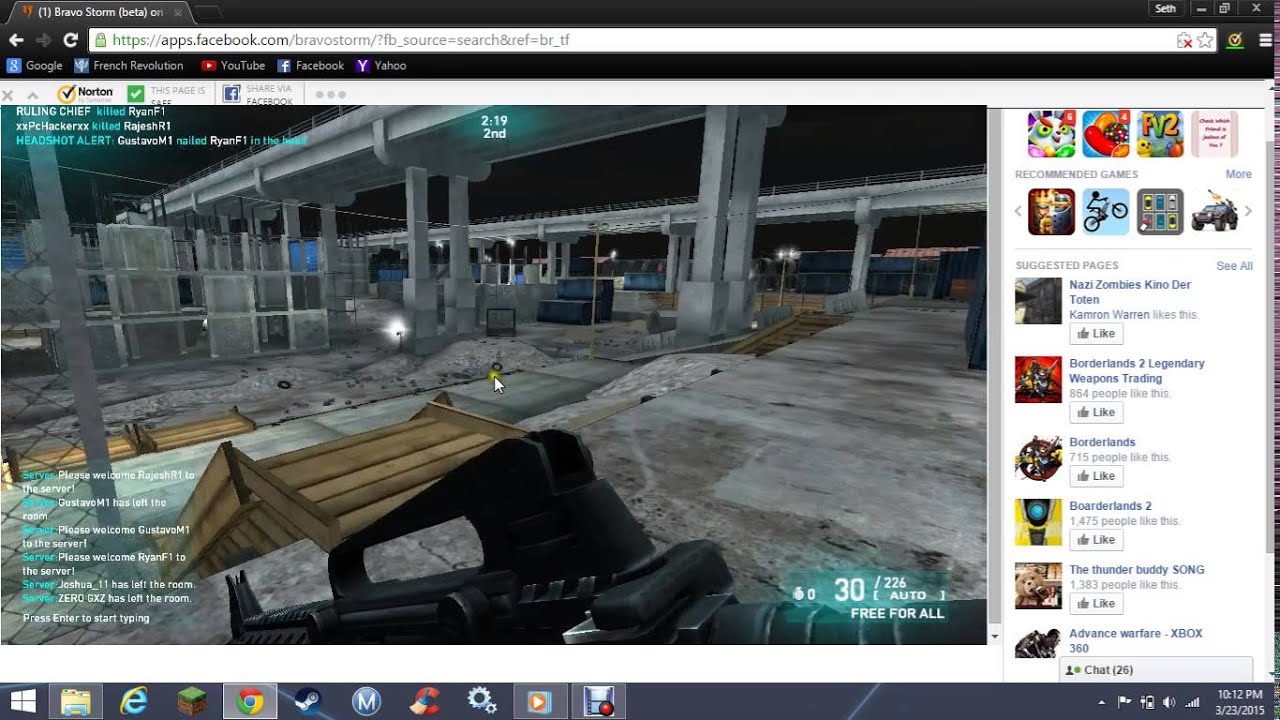Open the French Revolution bookmark
Screen dimensions: 1280x720
point(129,65)
